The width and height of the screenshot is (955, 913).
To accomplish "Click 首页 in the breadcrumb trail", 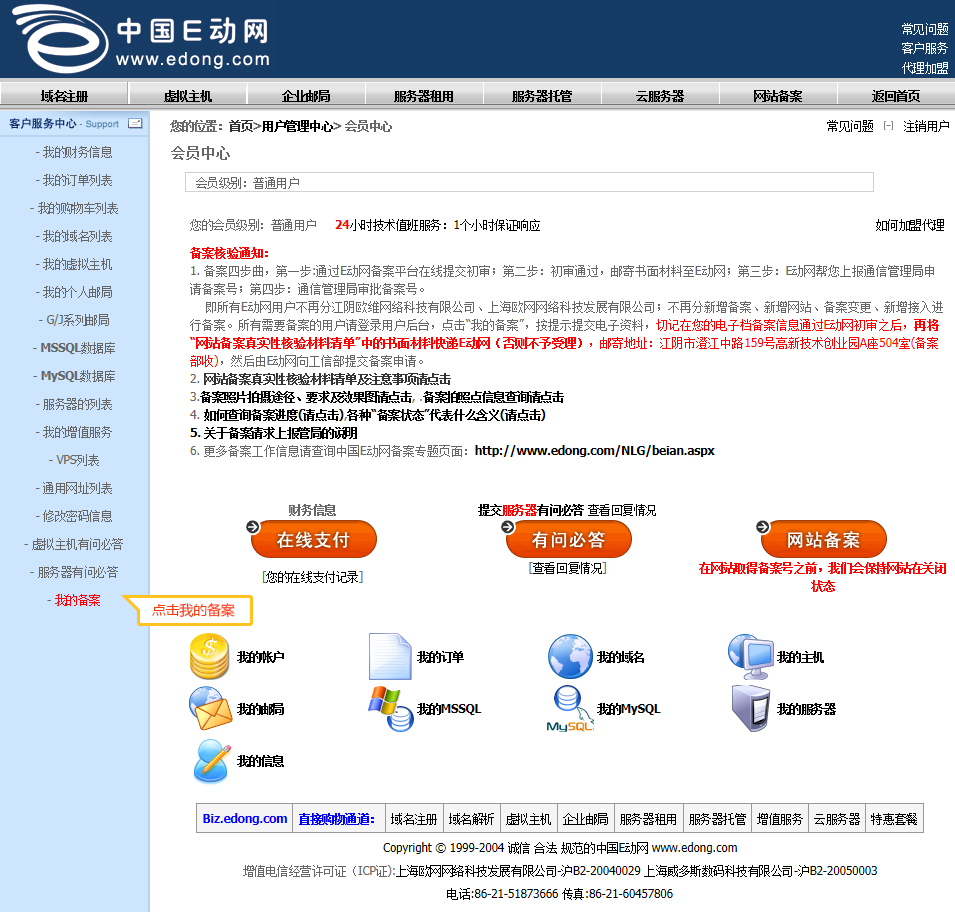I will click(241, 126).
